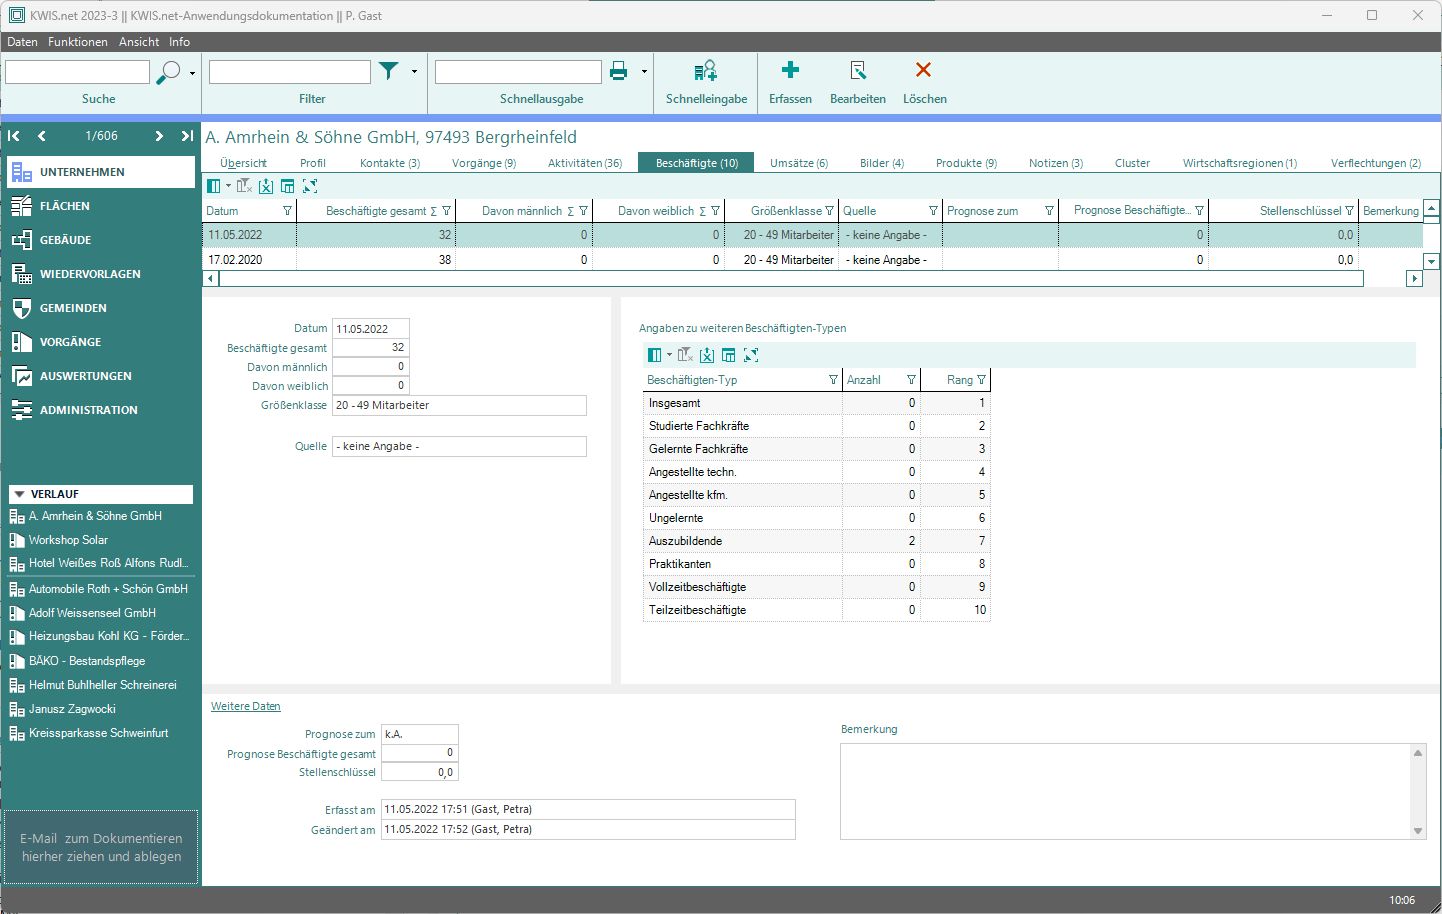Jump to last record
This screenshot has height=914, width=1442.
[x=187, y=136]
